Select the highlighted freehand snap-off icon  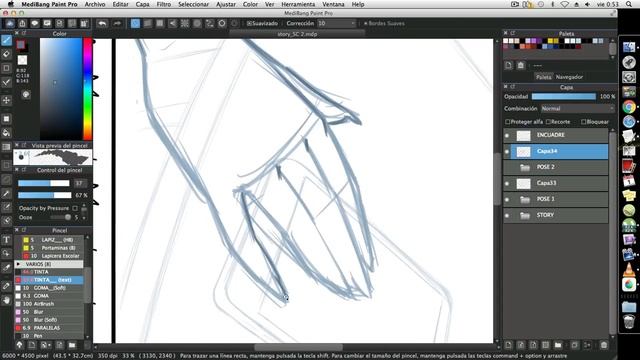point(135,23)
